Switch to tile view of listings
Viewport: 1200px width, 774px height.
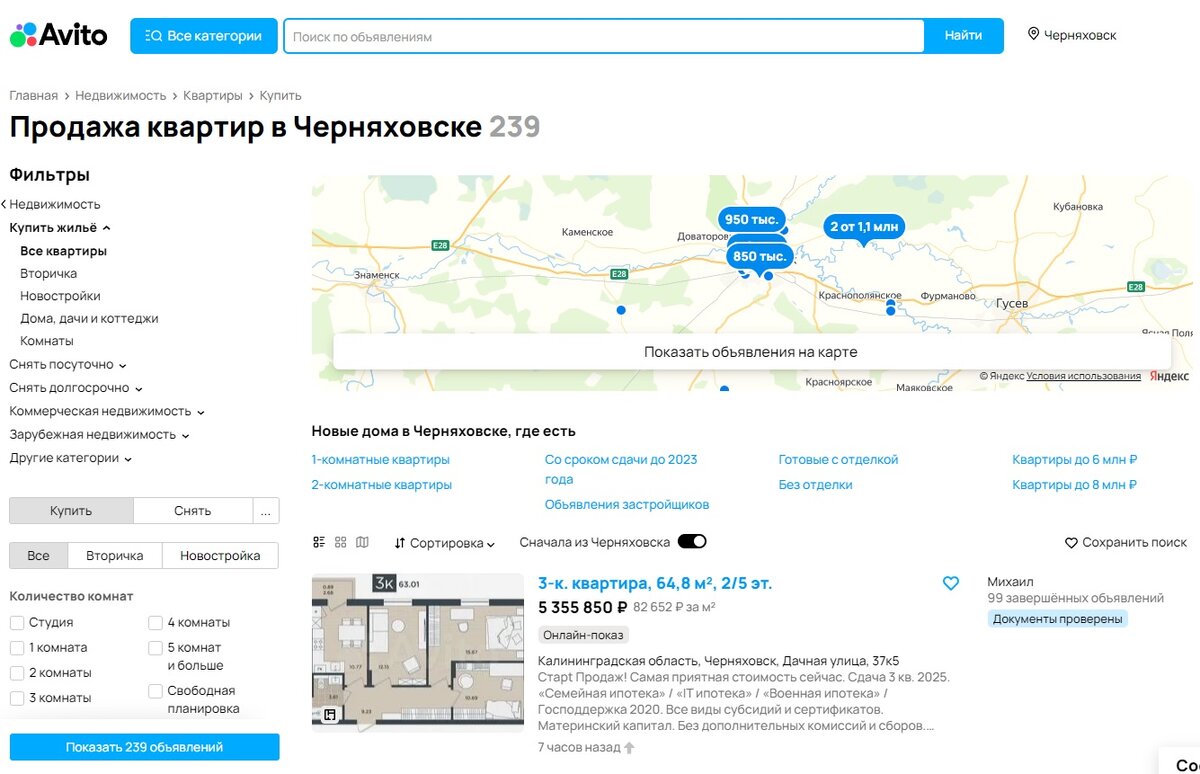point(340,543)
